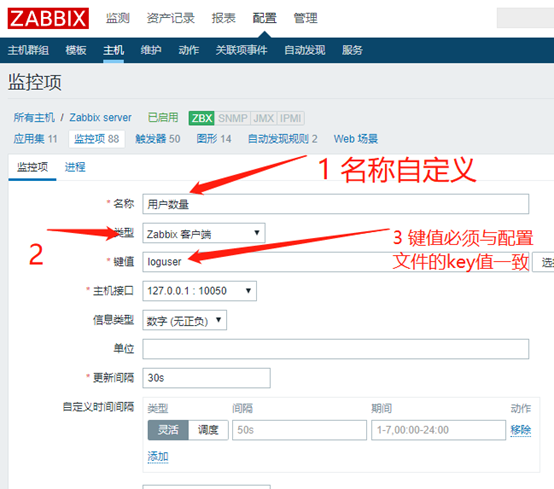Viewport: 554px width, 489px height.
Task: Click the search box in header
Action: click(x=525, y=18)
